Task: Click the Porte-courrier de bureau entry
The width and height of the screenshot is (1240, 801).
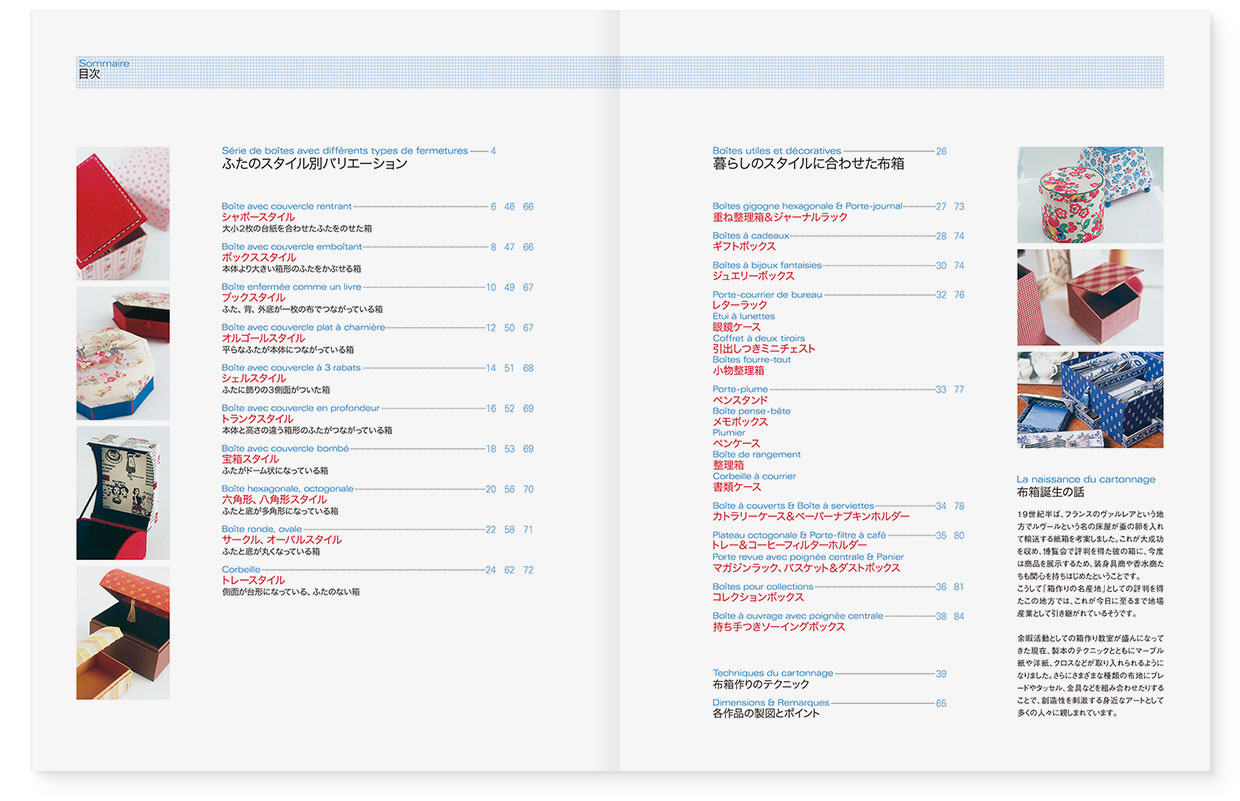Action: click(x=767, y=295)
